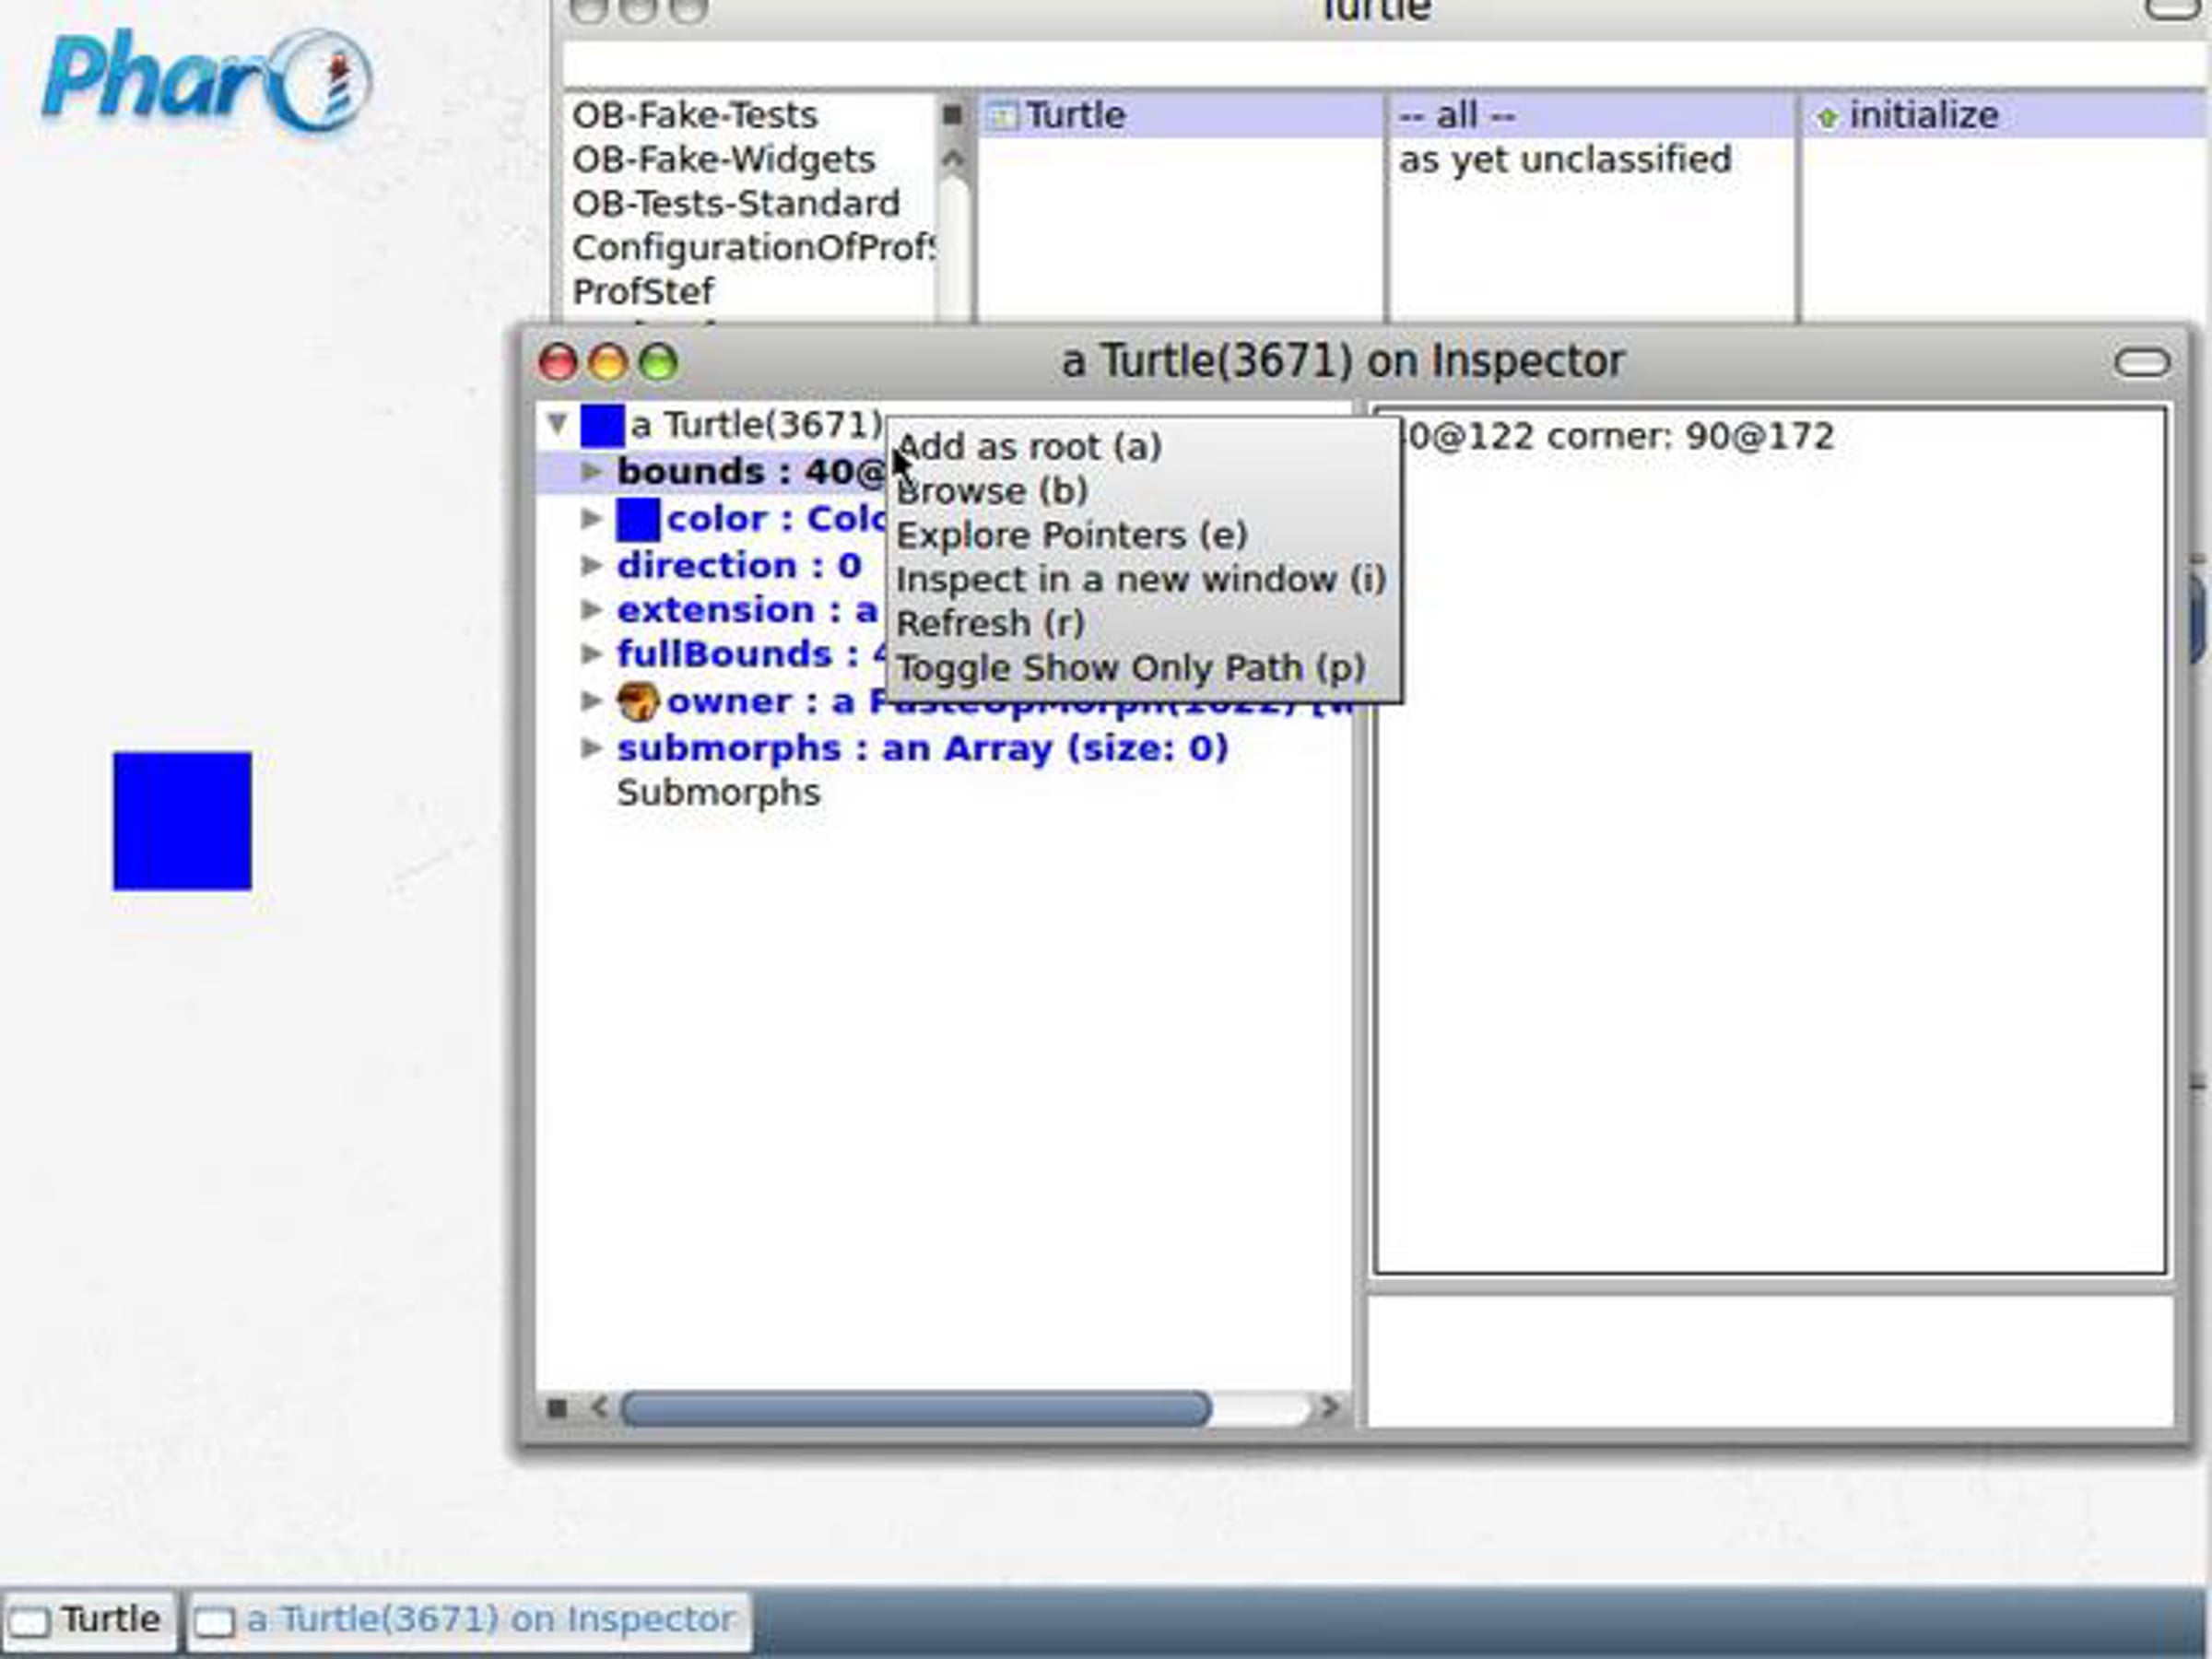Expand the direction tree node
This screenshot has height=1659, width=2212.
pyautogui.click(x=591, y=565)
